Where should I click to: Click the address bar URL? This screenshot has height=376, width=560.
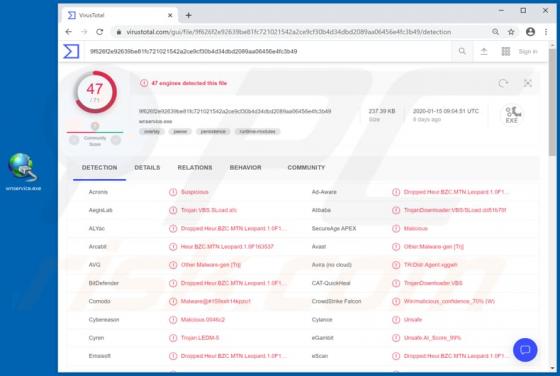coord(289,32)
